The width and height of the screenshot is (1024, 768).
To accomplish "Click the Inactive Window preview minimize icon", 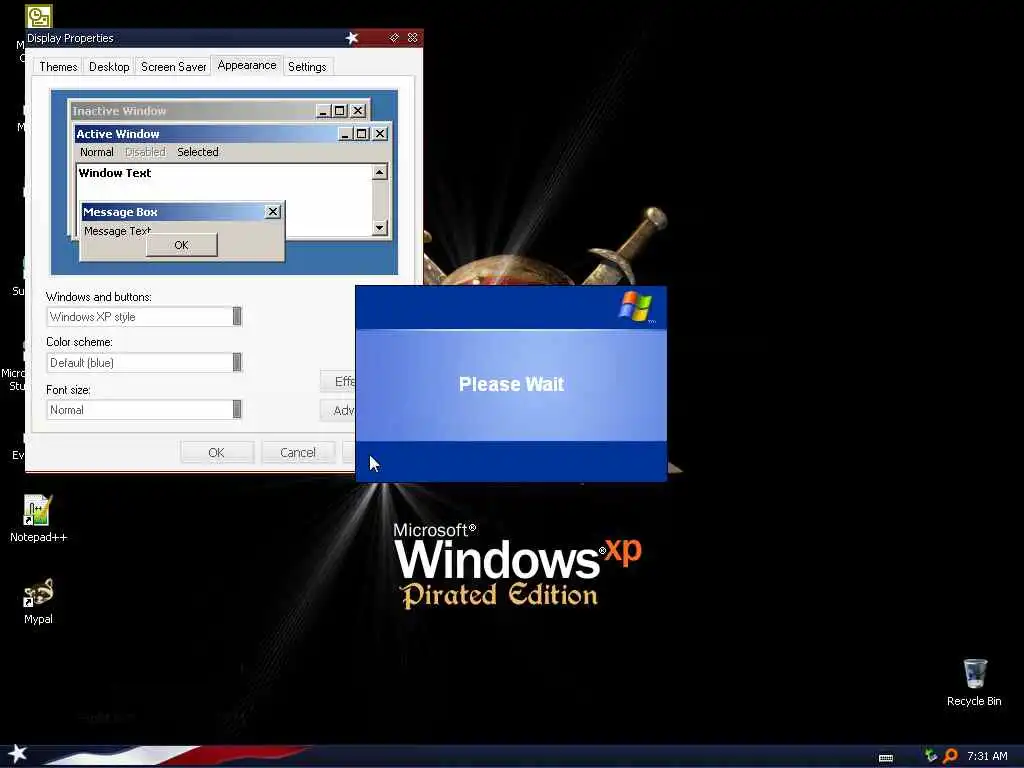I will pyautogui.click(x=323, y=111).
